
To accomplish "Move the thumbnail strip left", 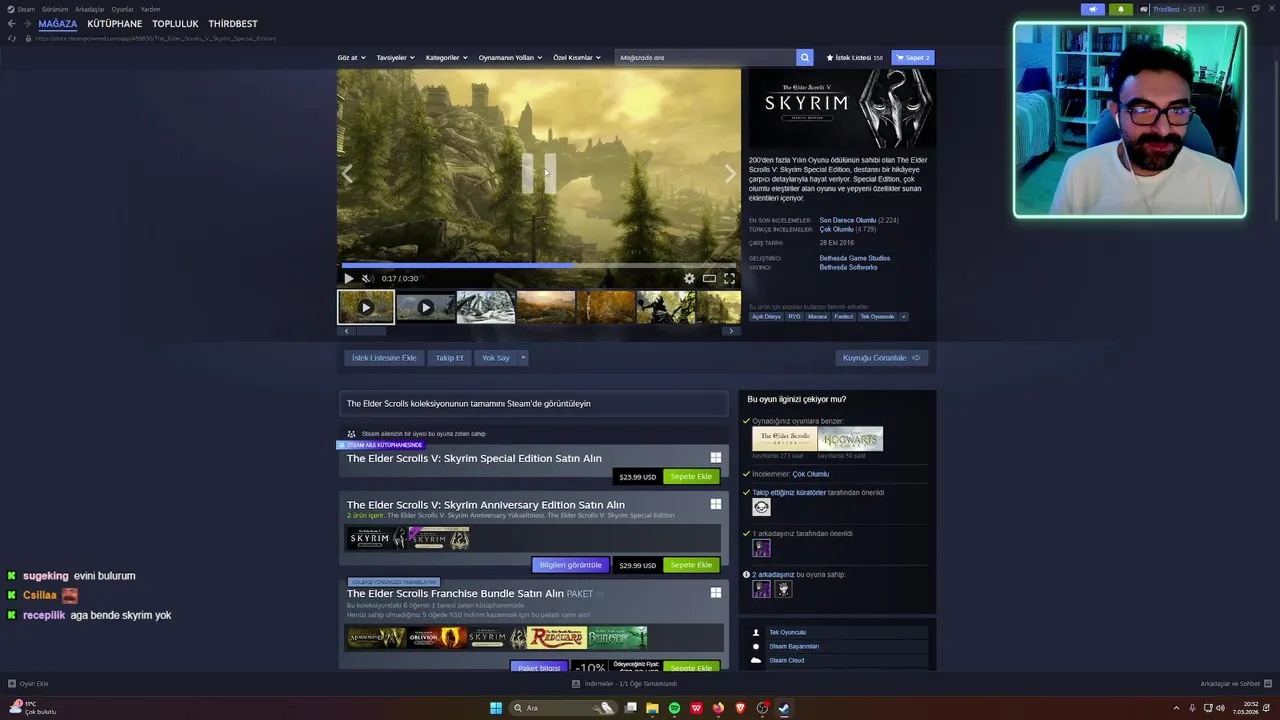I will (x=346, y=331).
